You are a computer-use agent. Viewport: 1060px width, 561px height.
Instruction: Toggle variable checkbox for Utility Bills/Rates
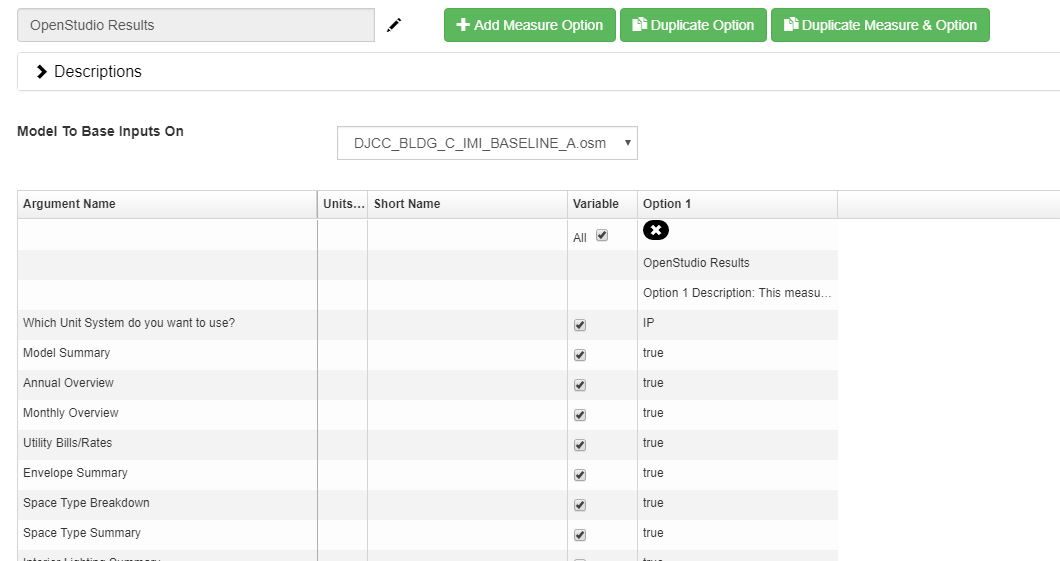click(x=580, y=445)
